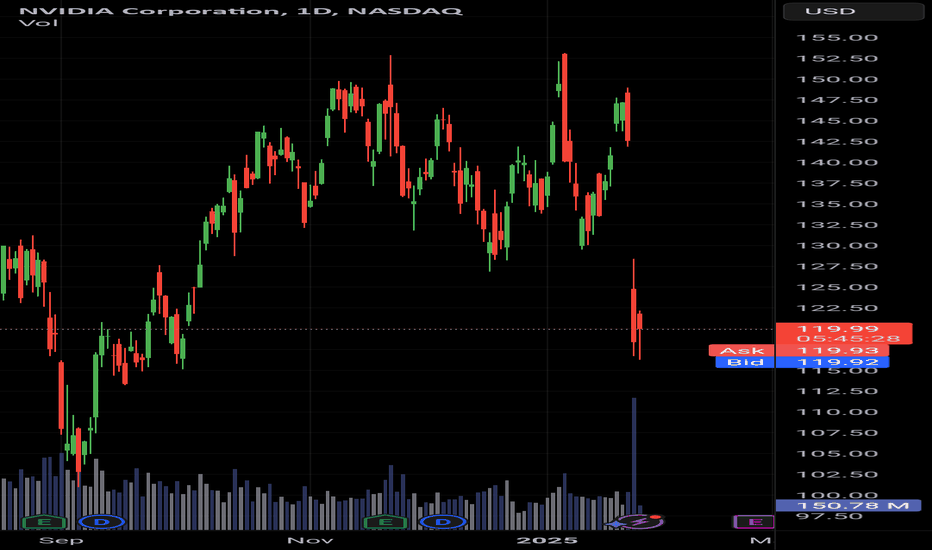Click the 122.50 price axis label
The height and width of the screenshot is (550, 932).
pos(837,308)
